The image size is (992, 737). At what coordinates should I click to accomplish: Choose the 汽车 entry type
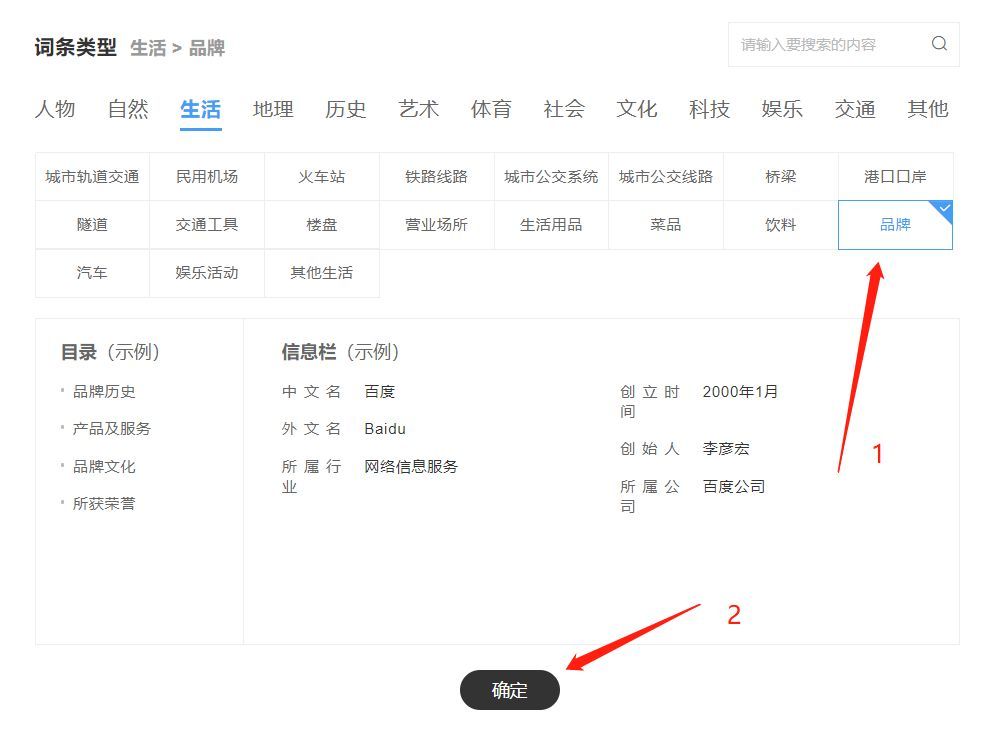pyautogui.click(x=92, y=273)
